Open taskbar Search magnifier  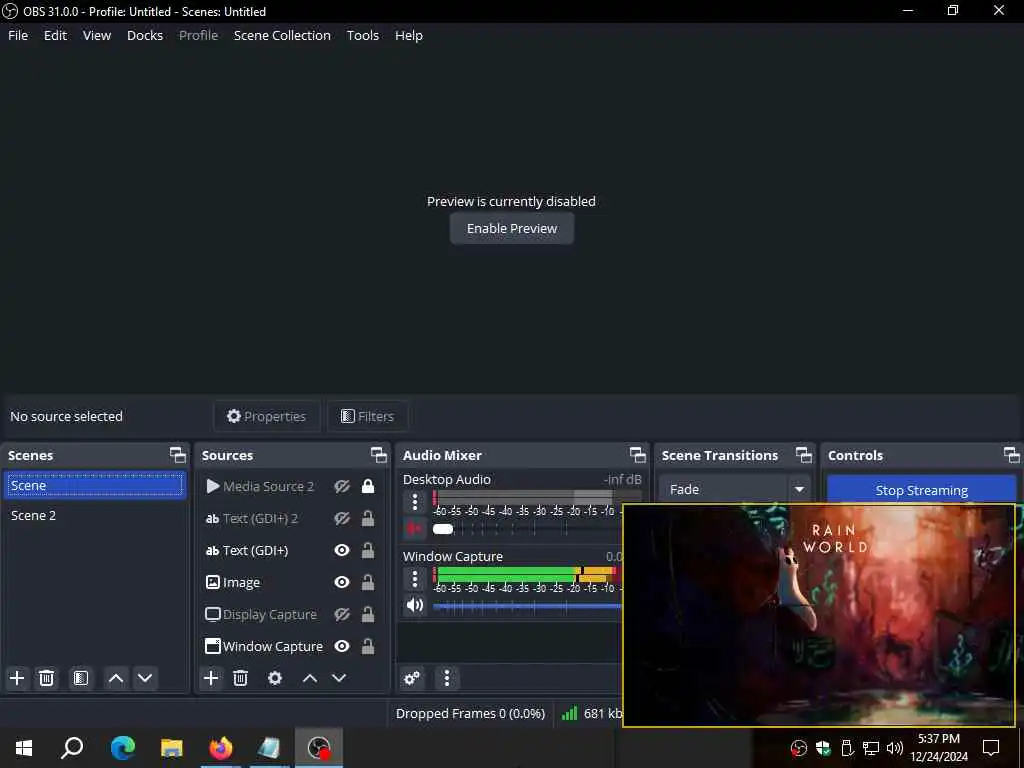[72, 748]
